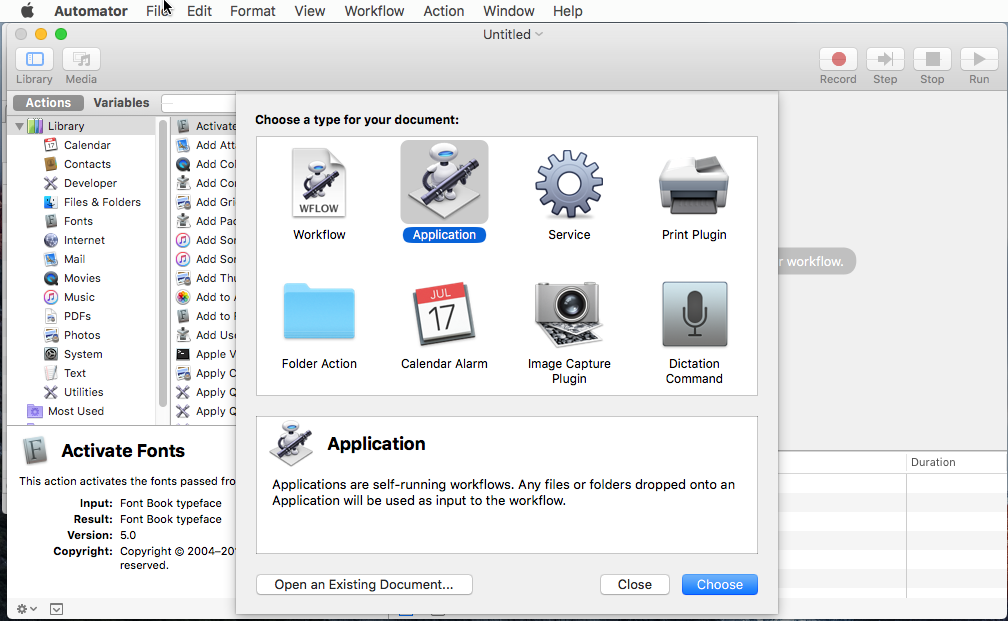
Task: Select the Calendar Alarm icon
Action: 444,314
